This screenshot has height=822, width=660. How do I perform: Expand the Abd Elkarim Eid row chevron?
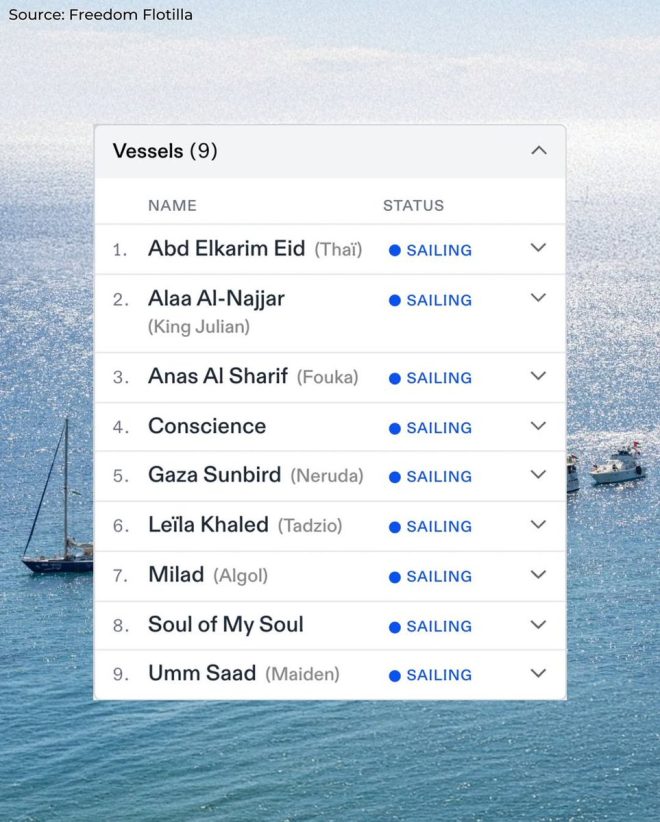click(x=538, y=248)
